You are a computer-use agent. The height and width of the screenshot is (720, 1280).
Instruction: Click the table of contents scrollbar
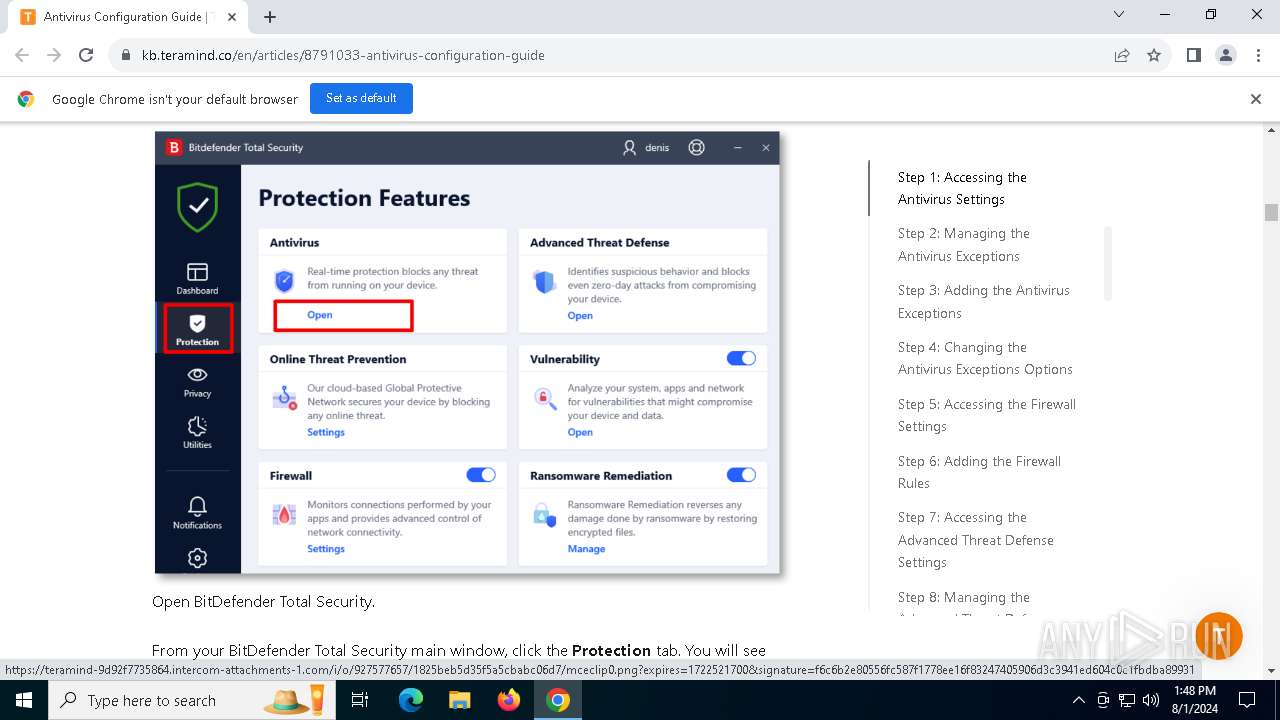tap(1107, 263)
